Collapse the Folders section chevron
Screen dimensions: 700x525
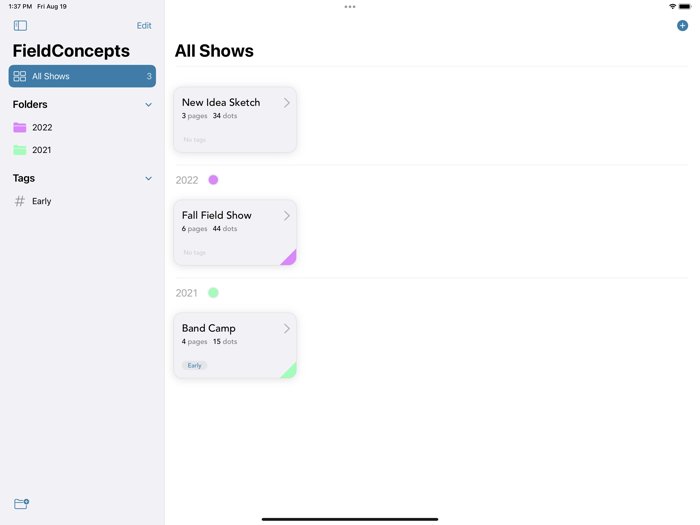[149, 104]
